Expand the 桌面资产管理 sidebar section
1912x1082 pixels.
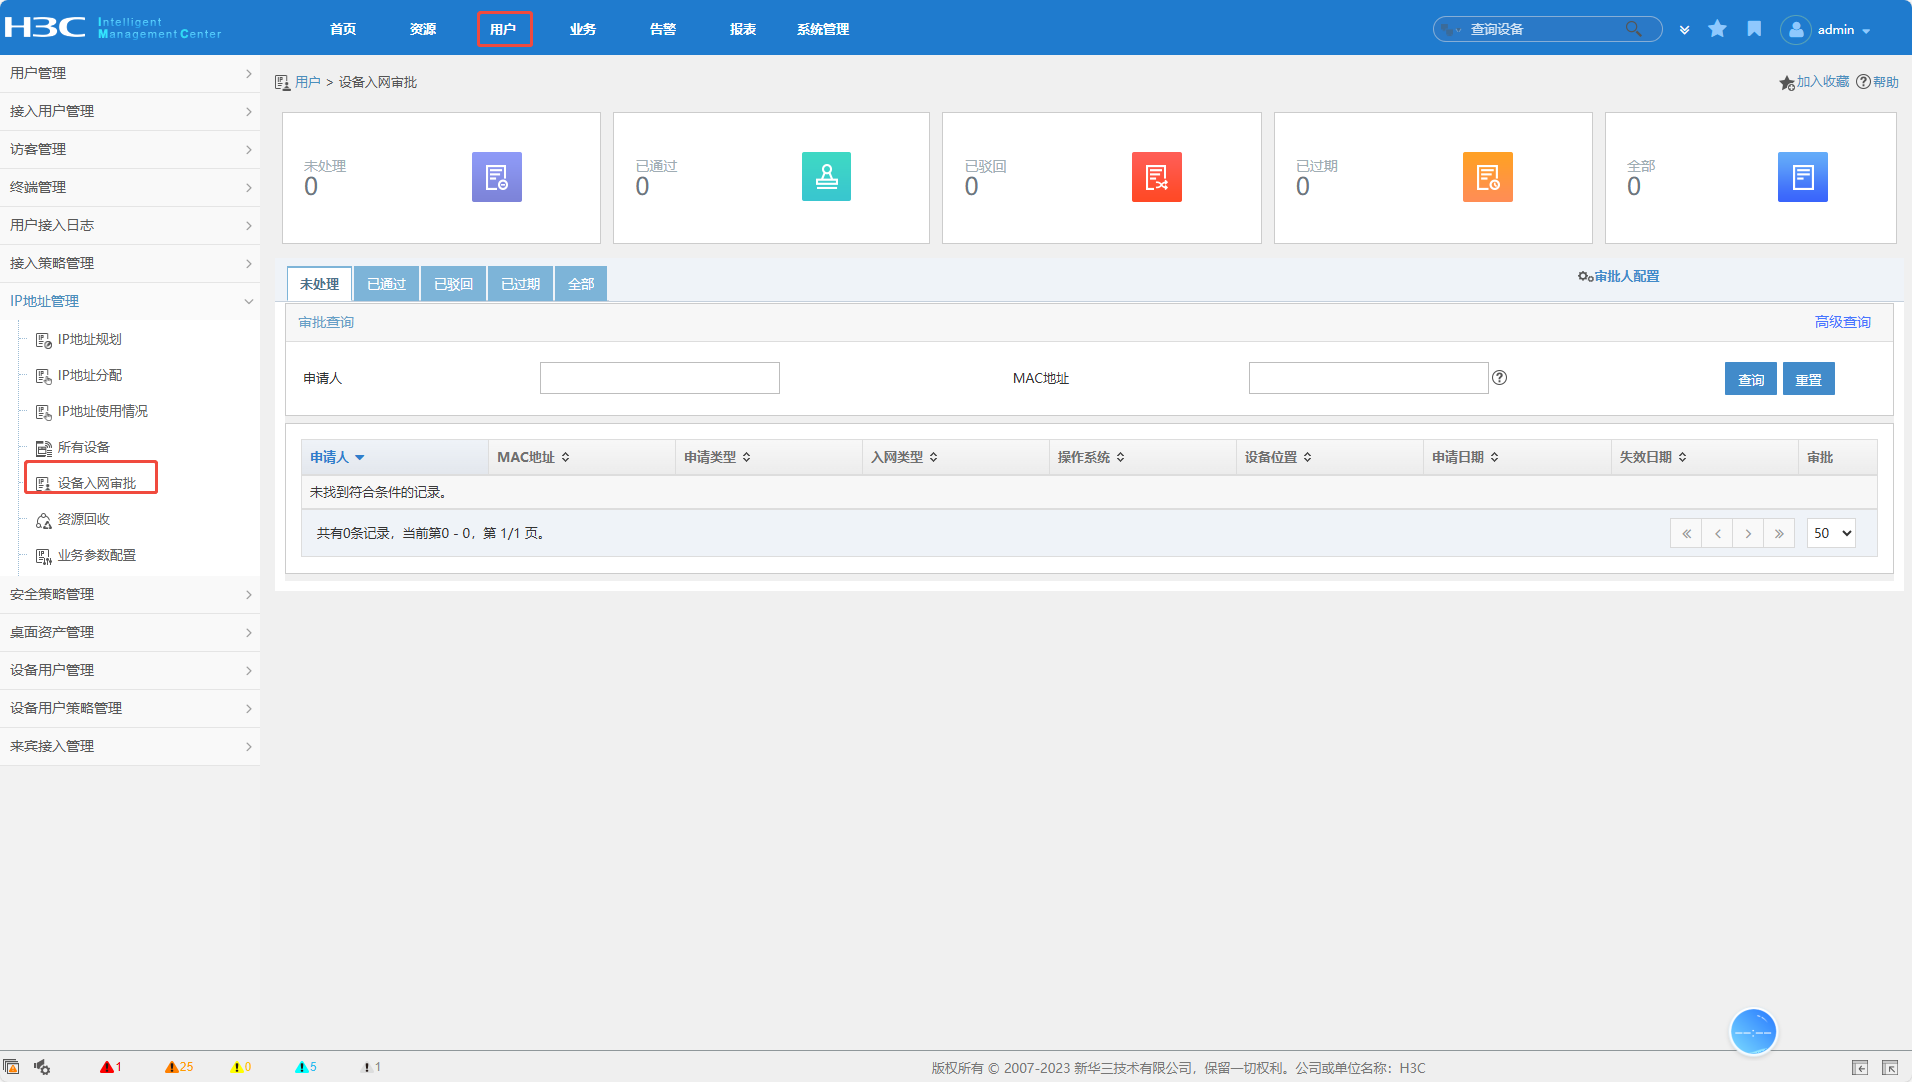130,632
